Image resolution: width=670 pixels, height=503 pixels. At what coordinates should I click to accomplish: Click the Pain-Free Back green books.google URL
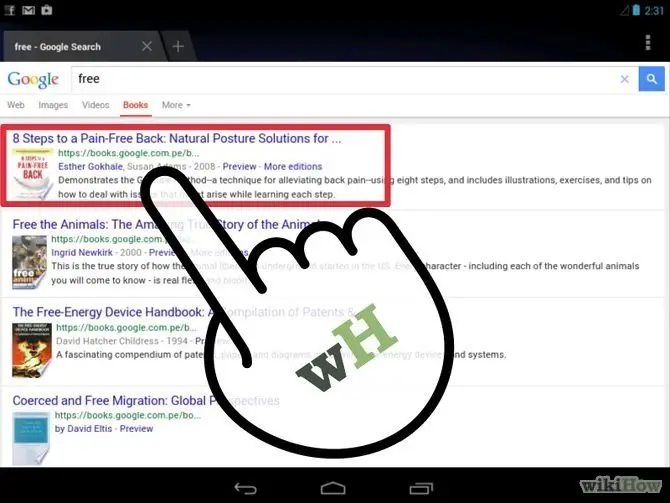point(129,153)
